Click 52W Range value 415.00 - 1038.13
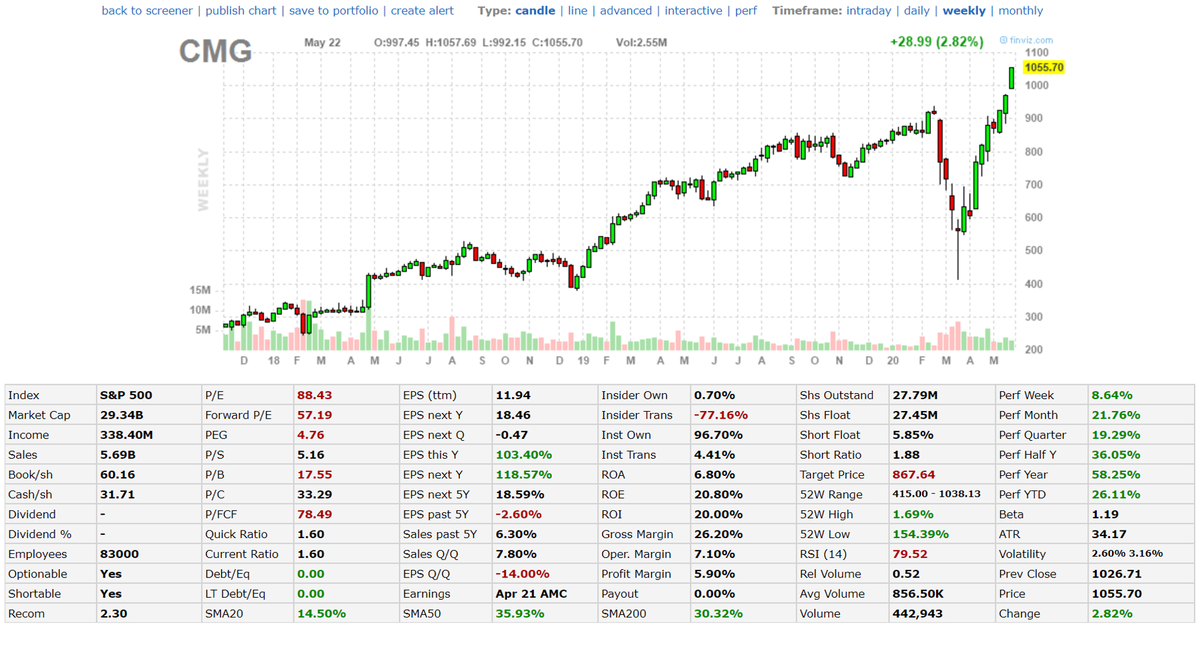 936,494
